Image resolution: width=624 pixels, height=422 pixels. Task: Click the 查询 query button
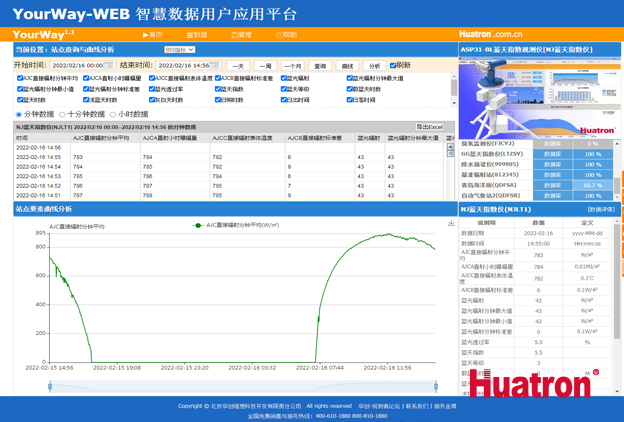[x=320, y=66]
